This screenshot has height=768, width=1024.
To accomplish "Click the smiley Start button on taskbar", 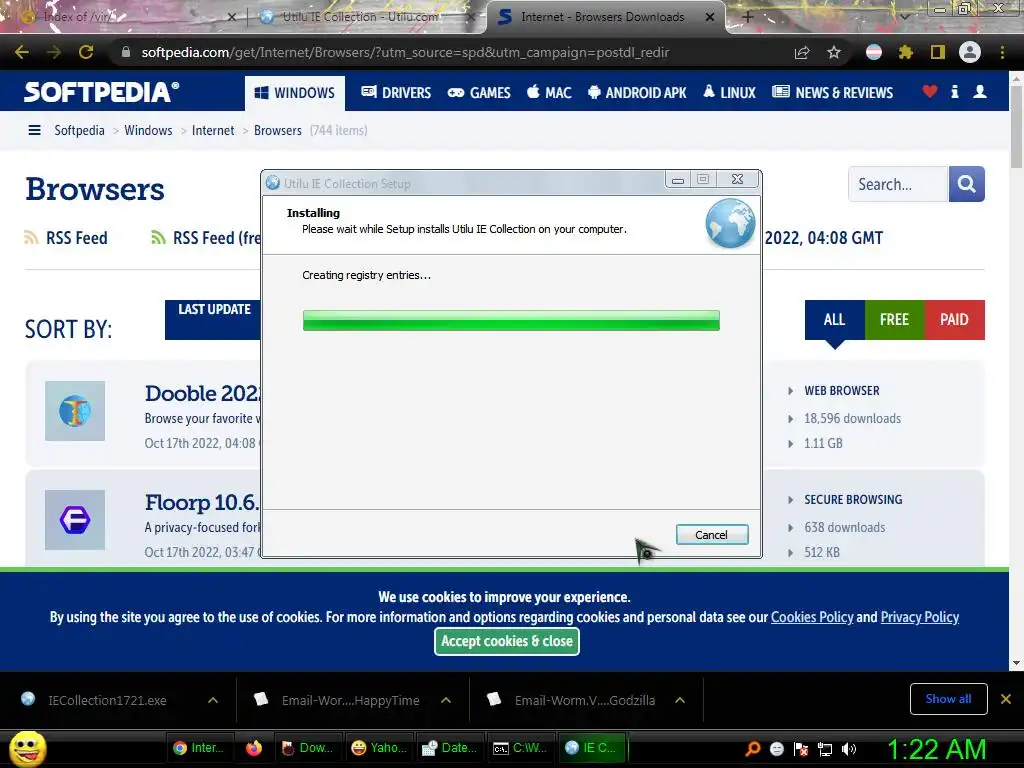I will pyautogui.click(x=27, y=748).
